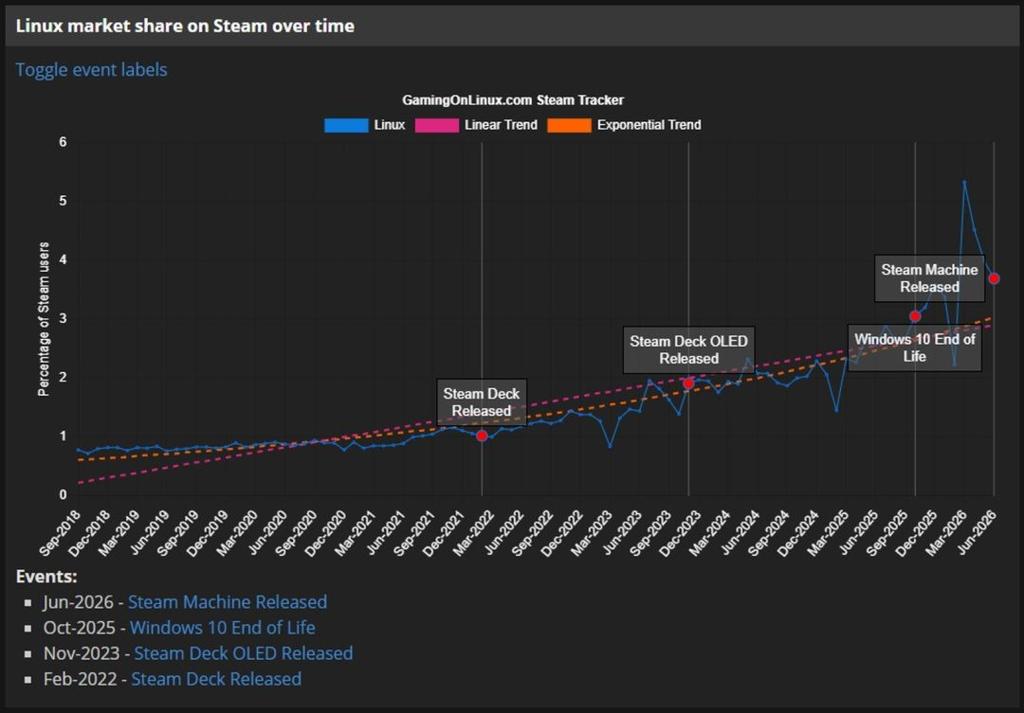The height and width of the screenshot is (713, 1024).
Task: Open the Steam Deck Released event link
Action: (x=216, y=679)
